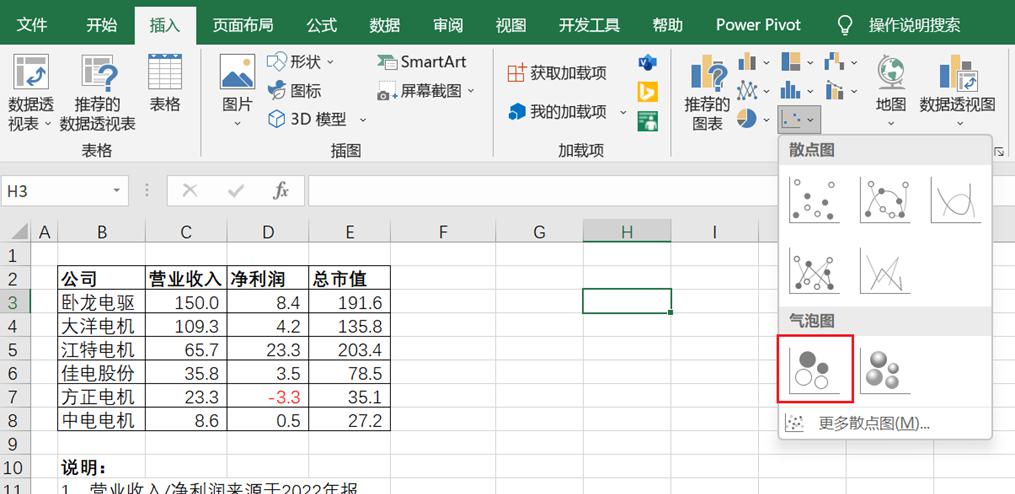Image resolution: width=1015 pixels, height=494 pixels.
Task: Choose Scatter with straight lines and markers
Action: (814, 271)
